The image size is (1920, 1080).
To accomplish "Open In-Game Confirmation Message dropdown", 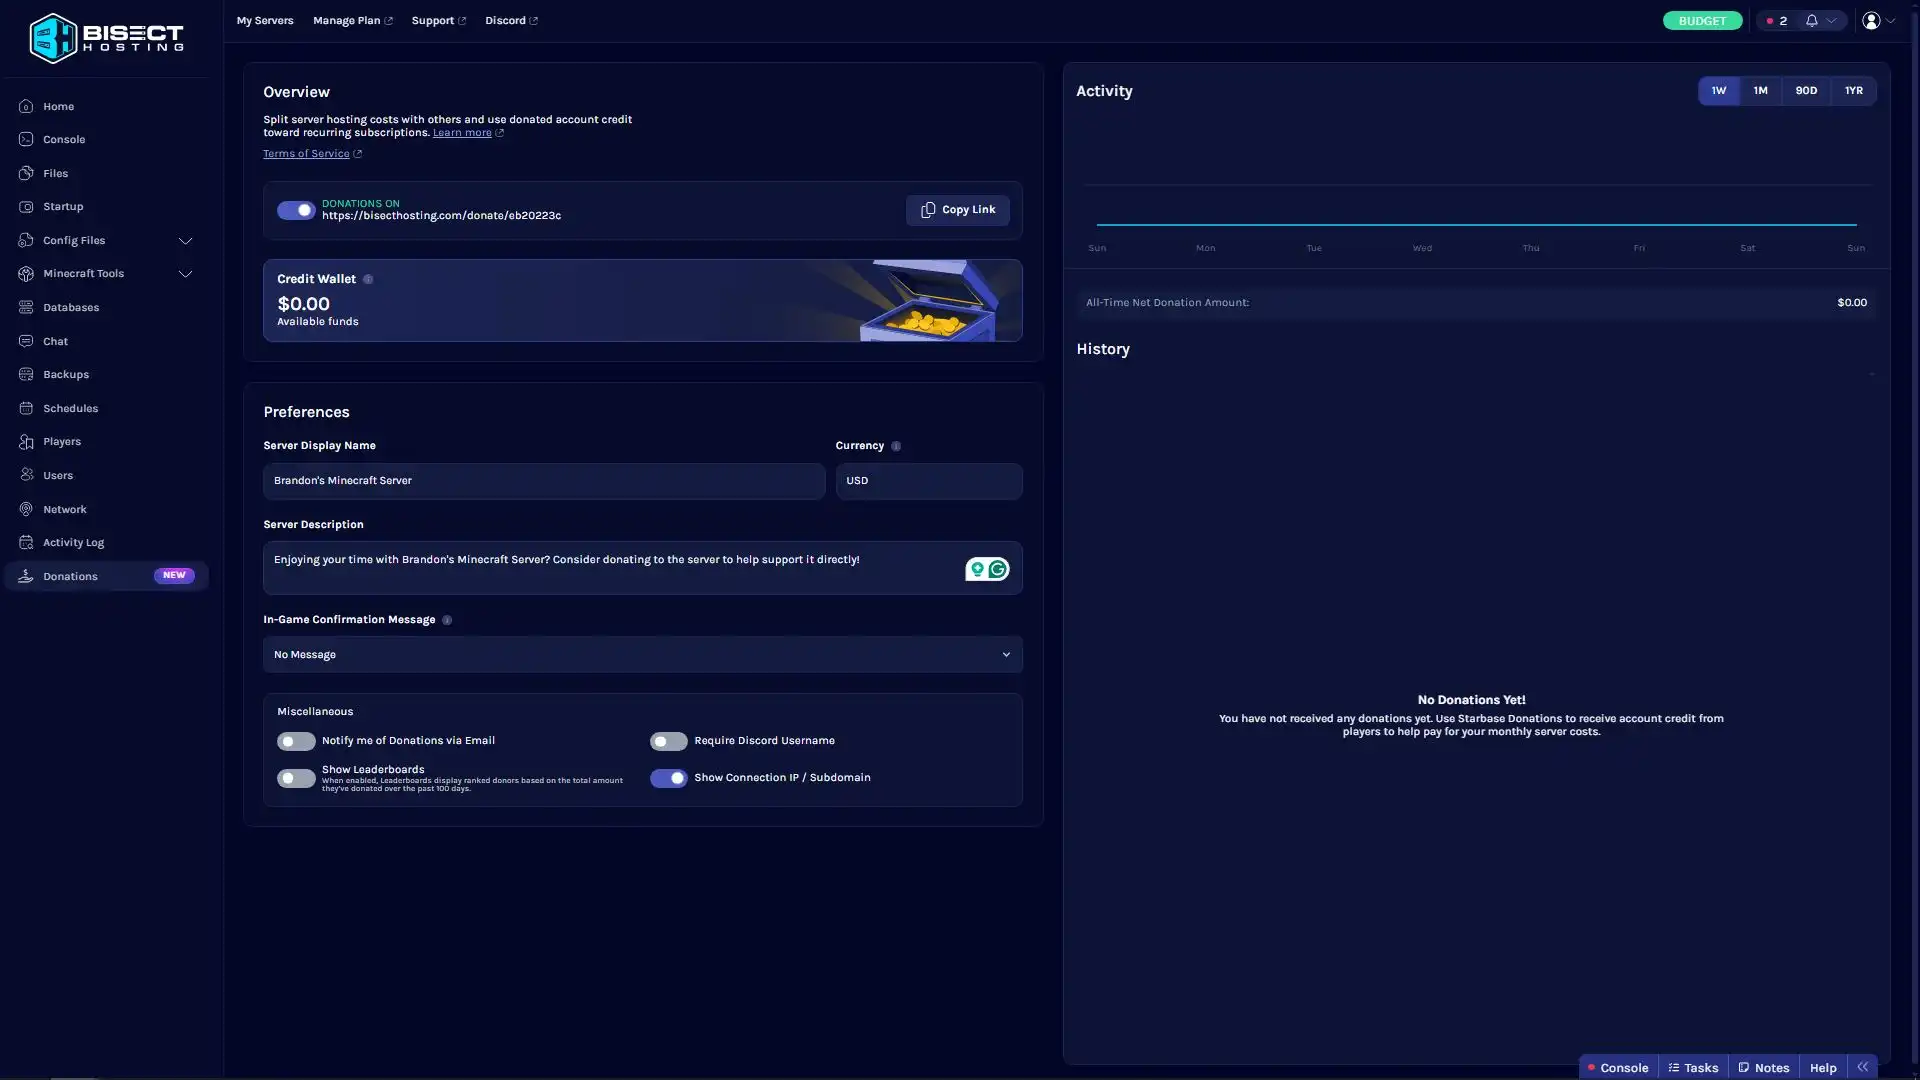I will (x=642, y=655).
